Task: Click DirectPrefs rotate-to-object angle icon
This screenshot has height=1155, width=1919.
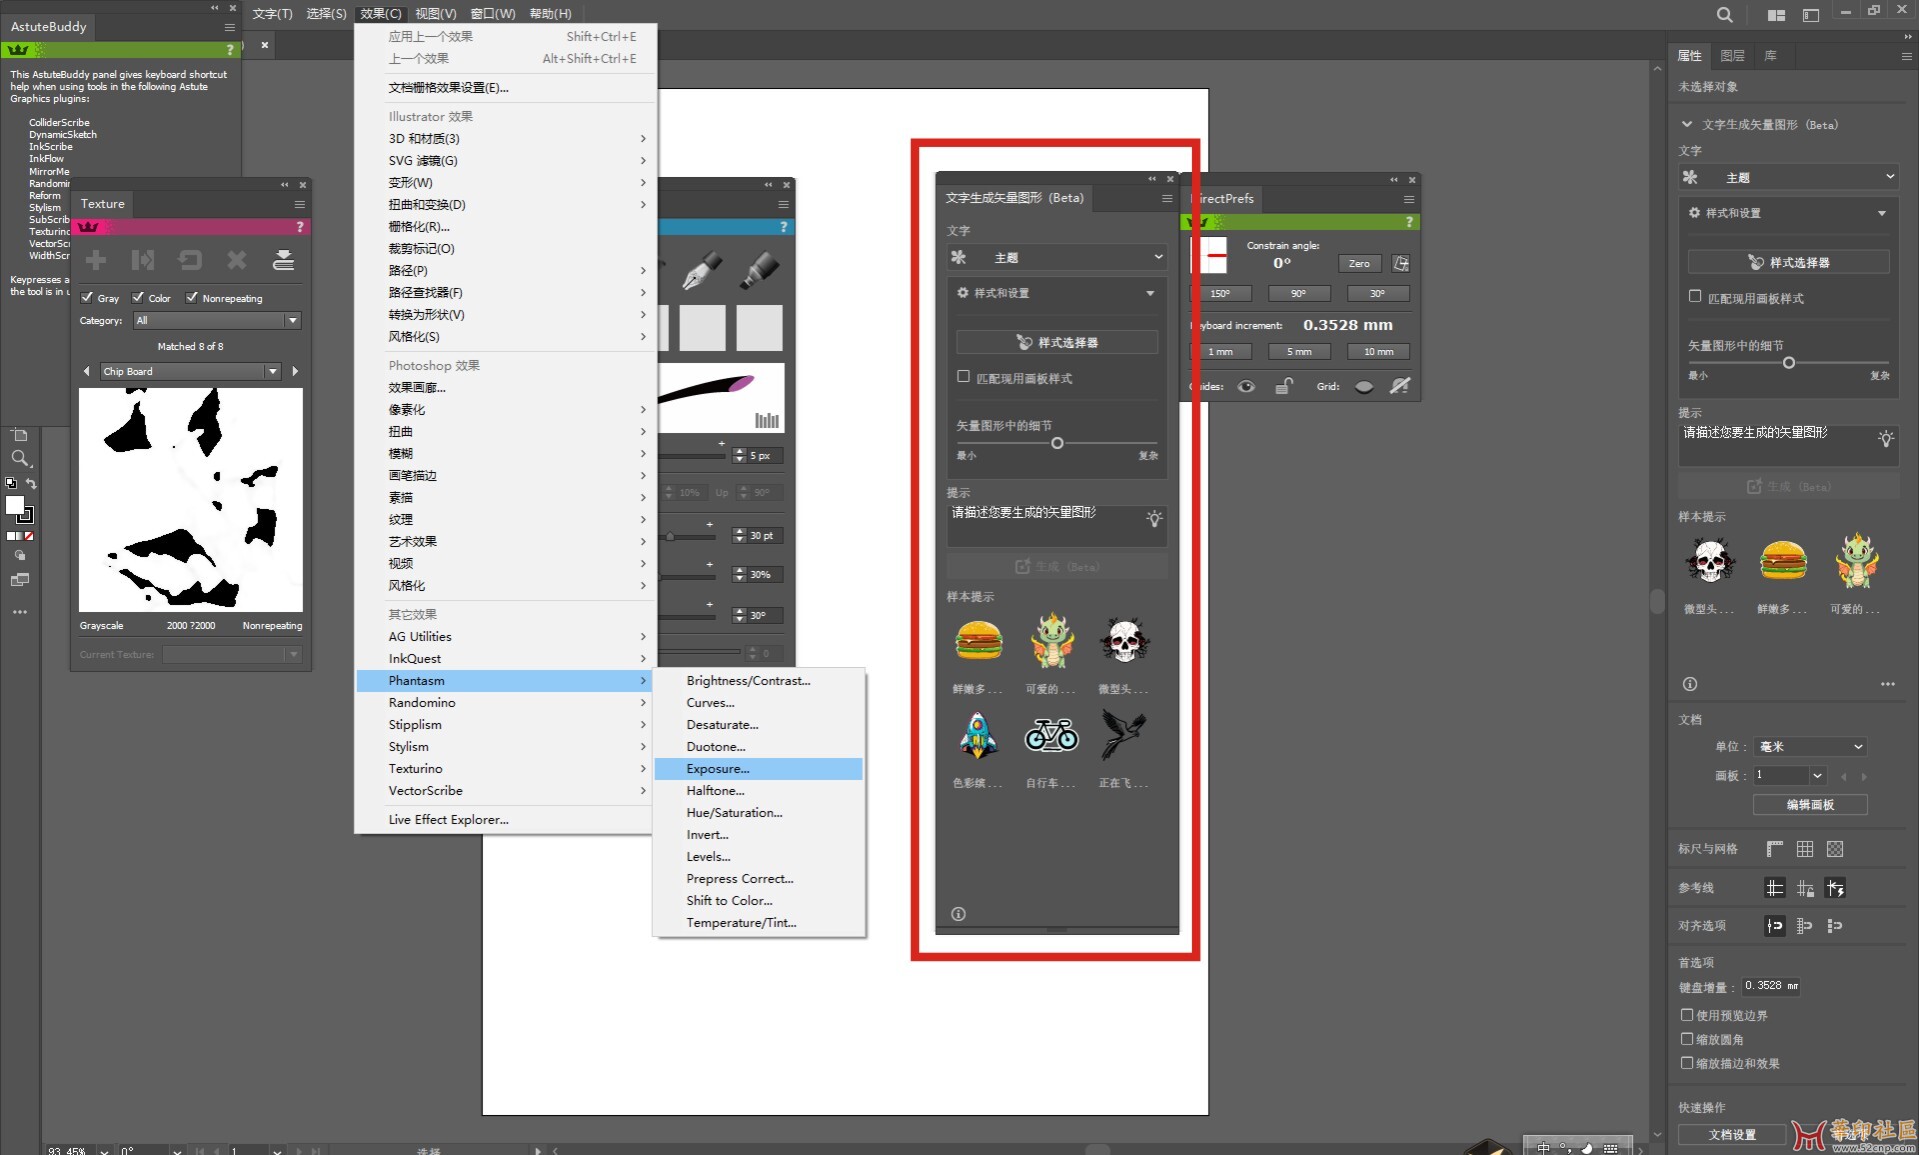Action: pyautogui.click(x=1401, y=263)
